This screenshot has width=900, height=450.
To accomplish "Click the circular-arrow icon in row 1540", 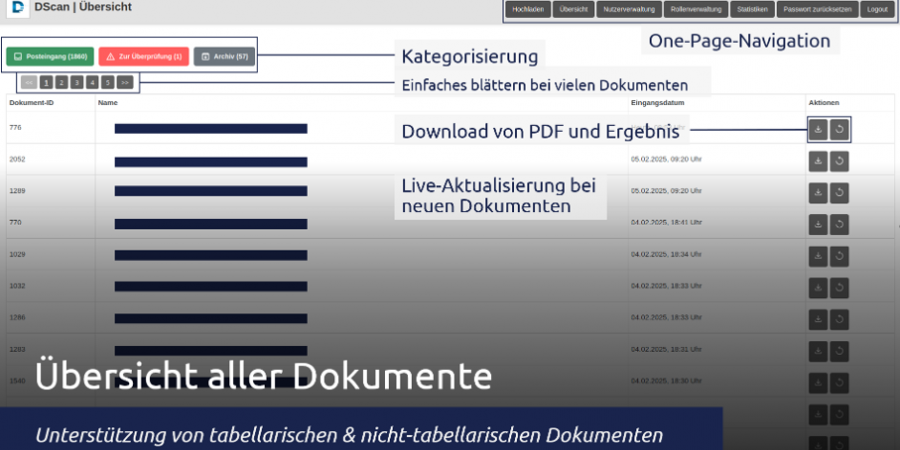I will (x=839, y=383).
